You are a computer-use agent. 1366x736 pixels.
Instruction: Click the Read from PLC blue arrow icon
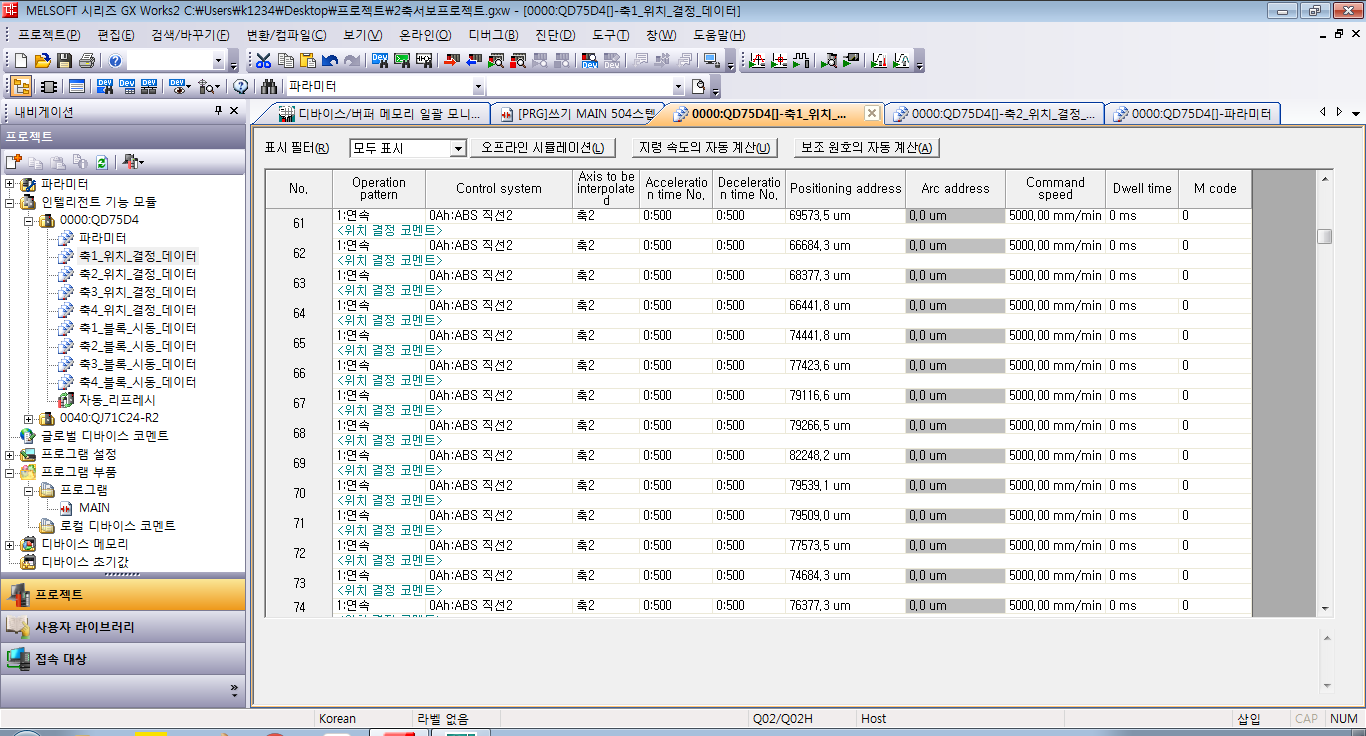(x=472, y=61)
